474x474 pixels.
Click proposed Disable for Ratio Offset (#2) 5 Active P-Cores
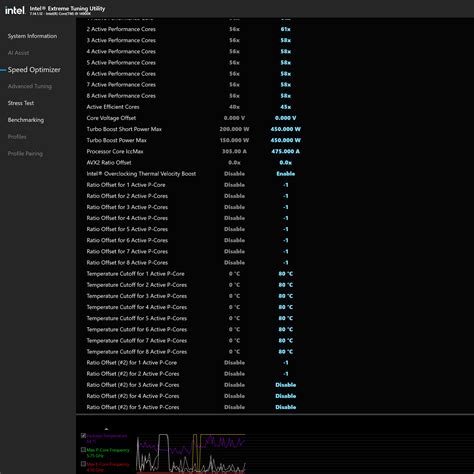pos(285,407)
